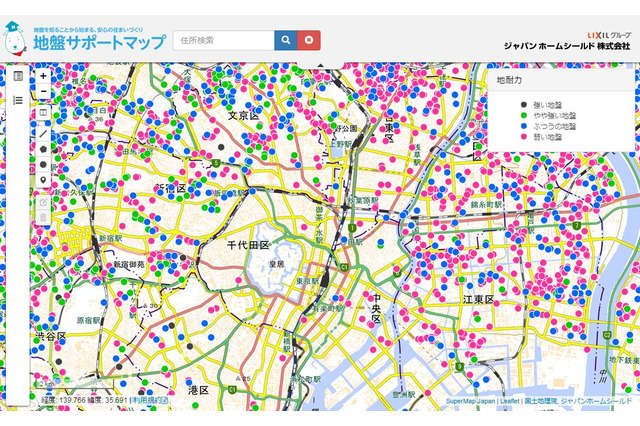This screenshot has height=426, width=640.
Task: Click the black 強い地盤 legend dot
Action: [524, 105]
